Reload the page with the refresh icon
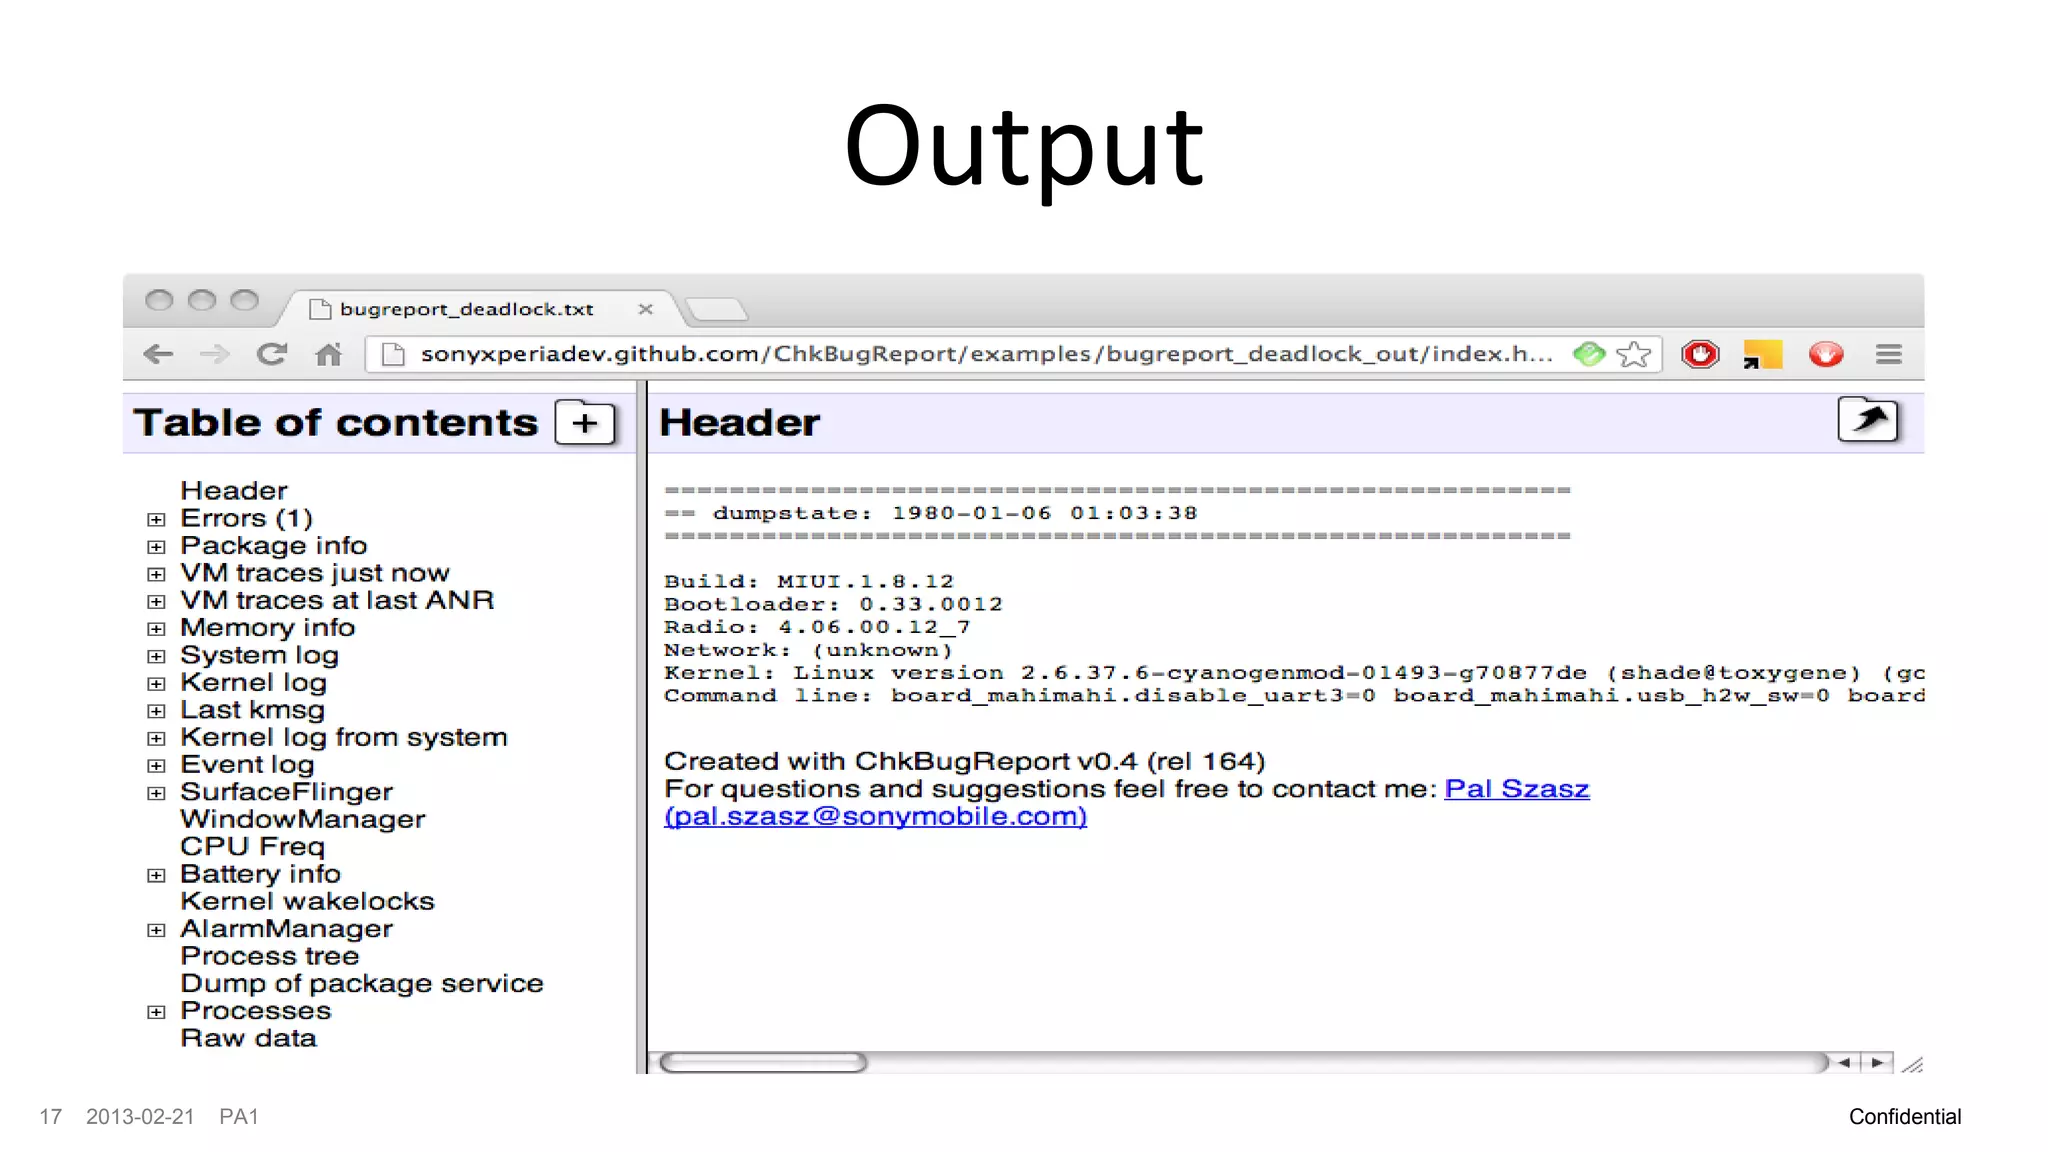This screenshot has height=1152, width=2048. [271, 354]
